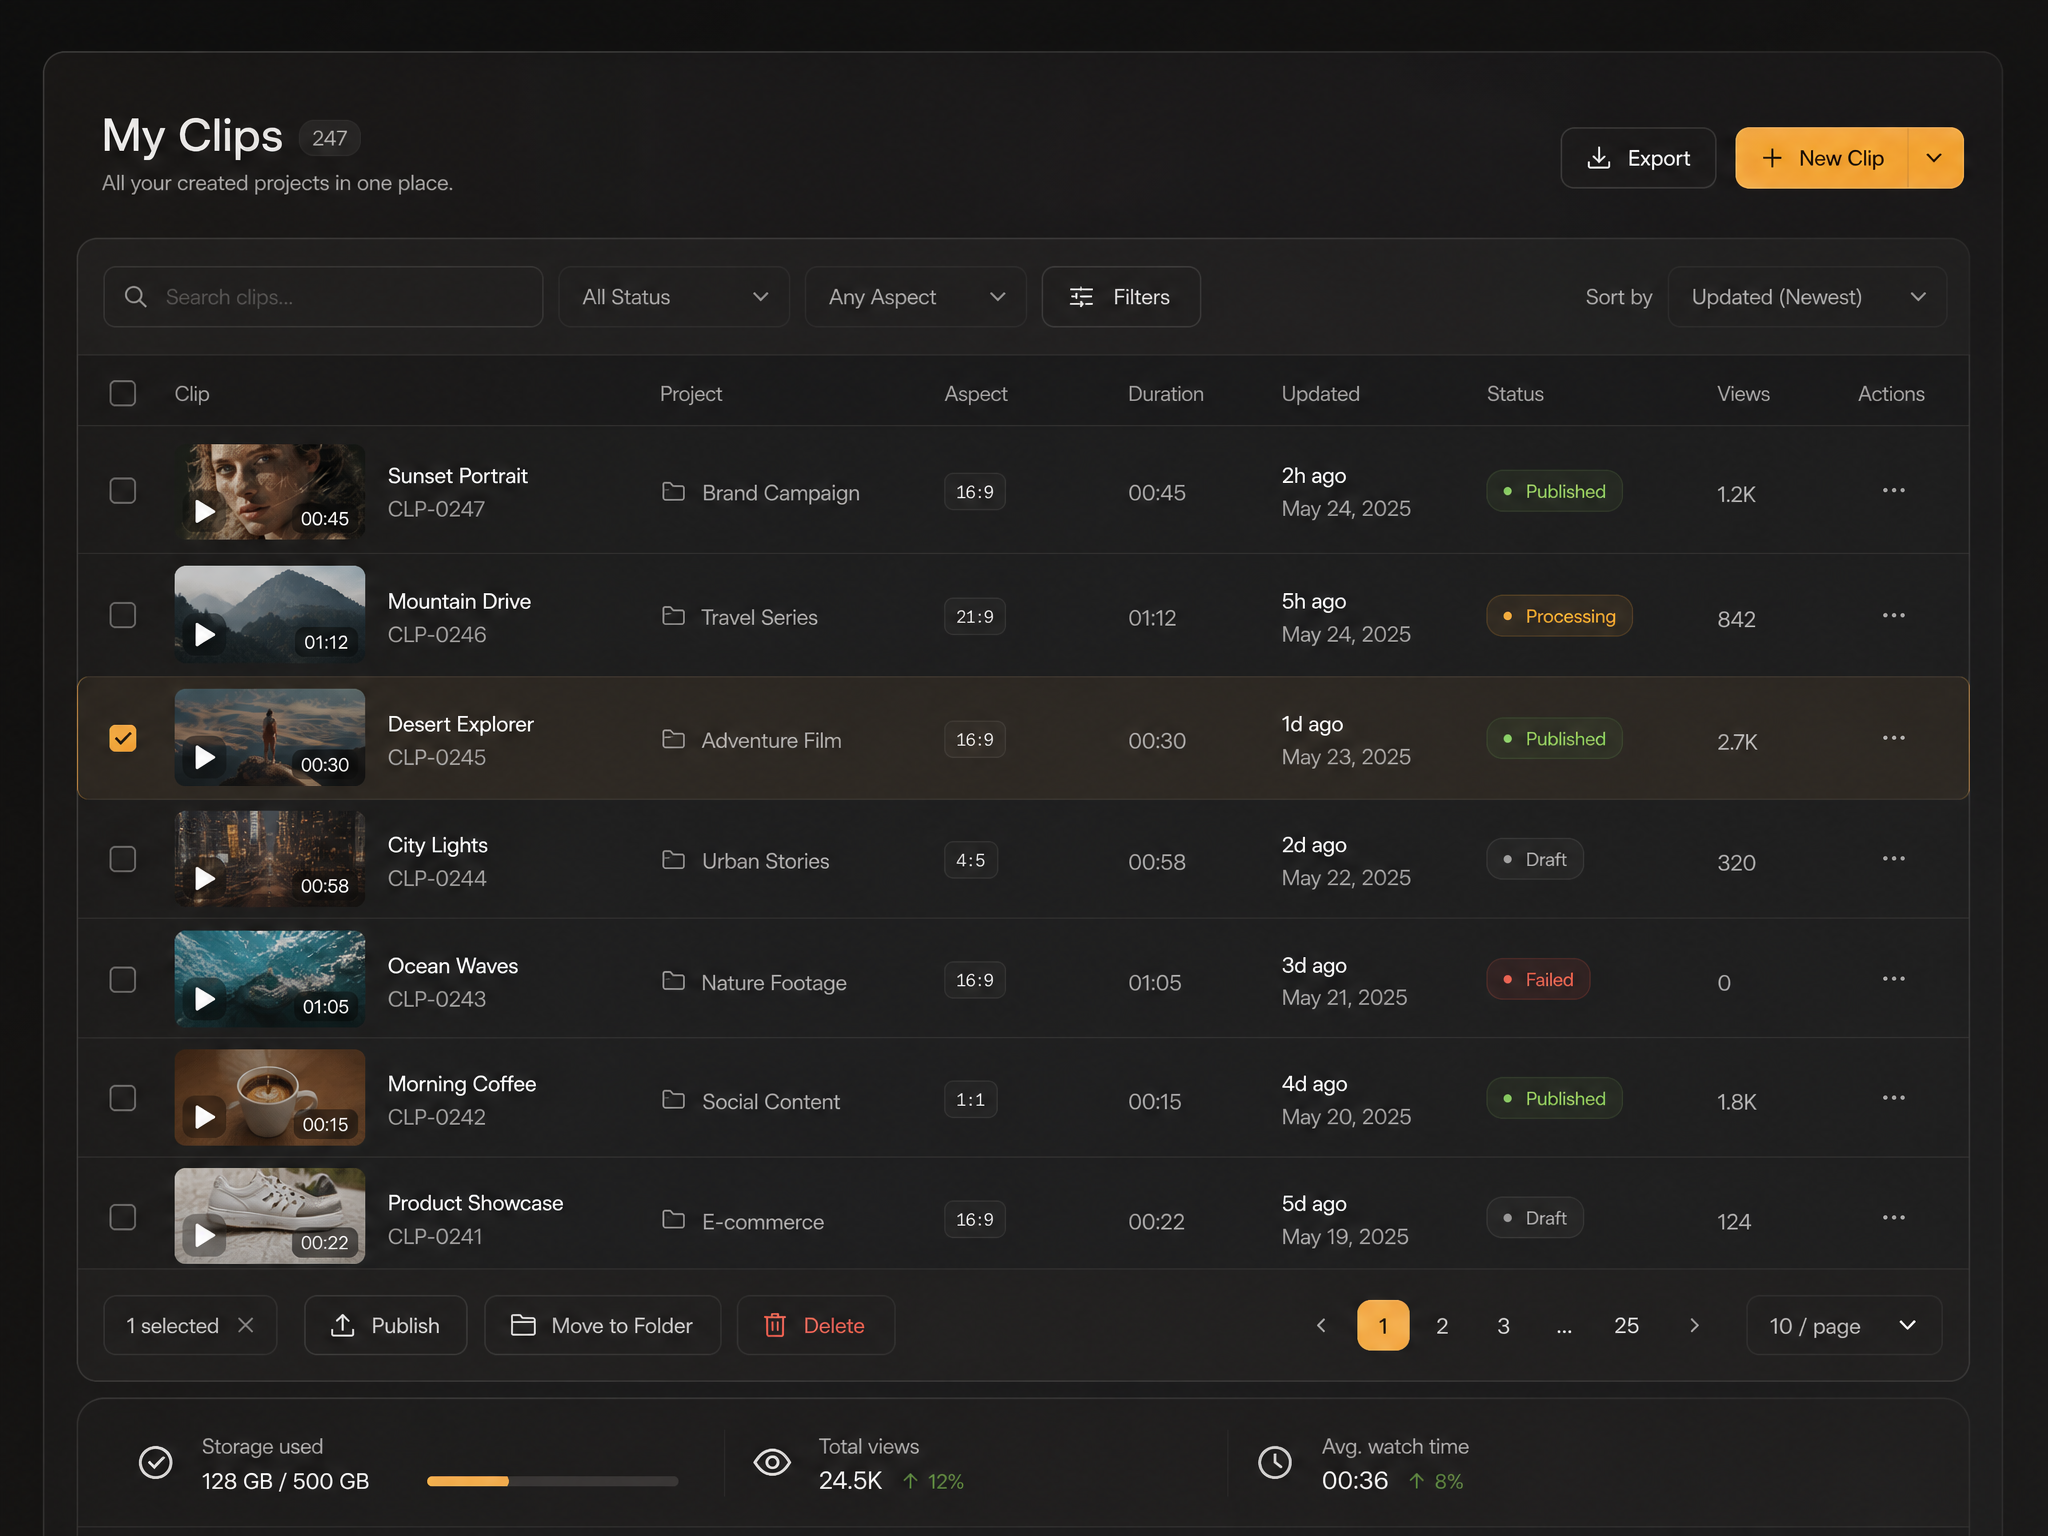Viewport: 2048px width, 1536px height.
Task: Click the Travel Series folder icon
Action: point(673,616)
